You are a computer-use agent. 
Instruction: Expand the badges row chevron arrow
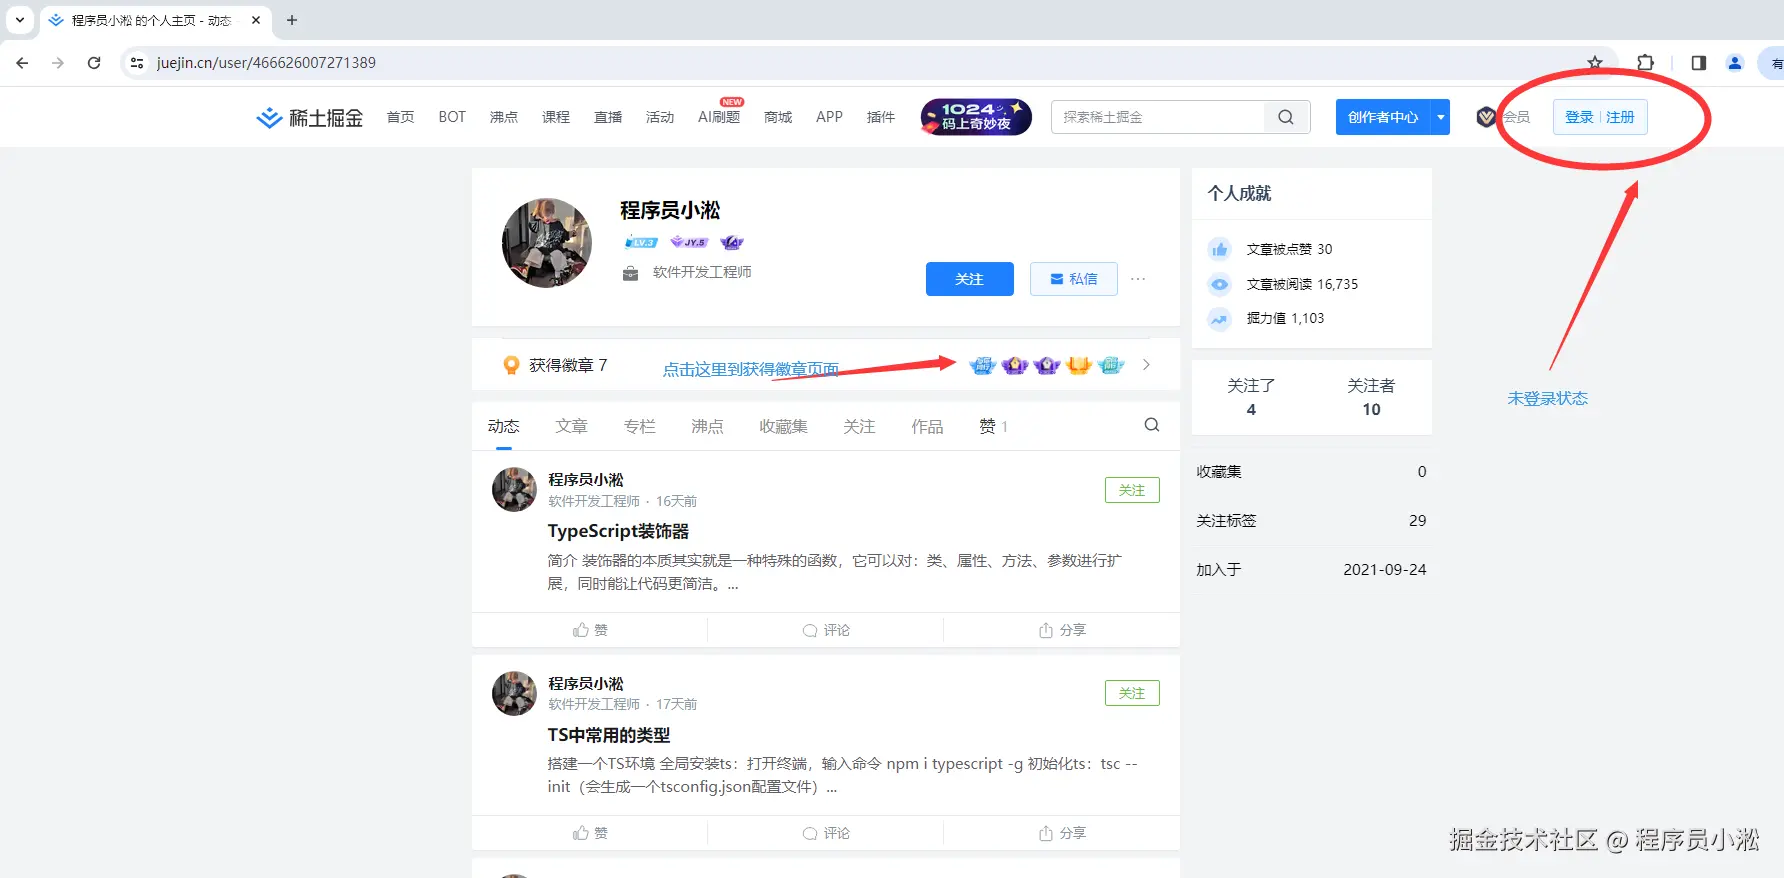1146,365
